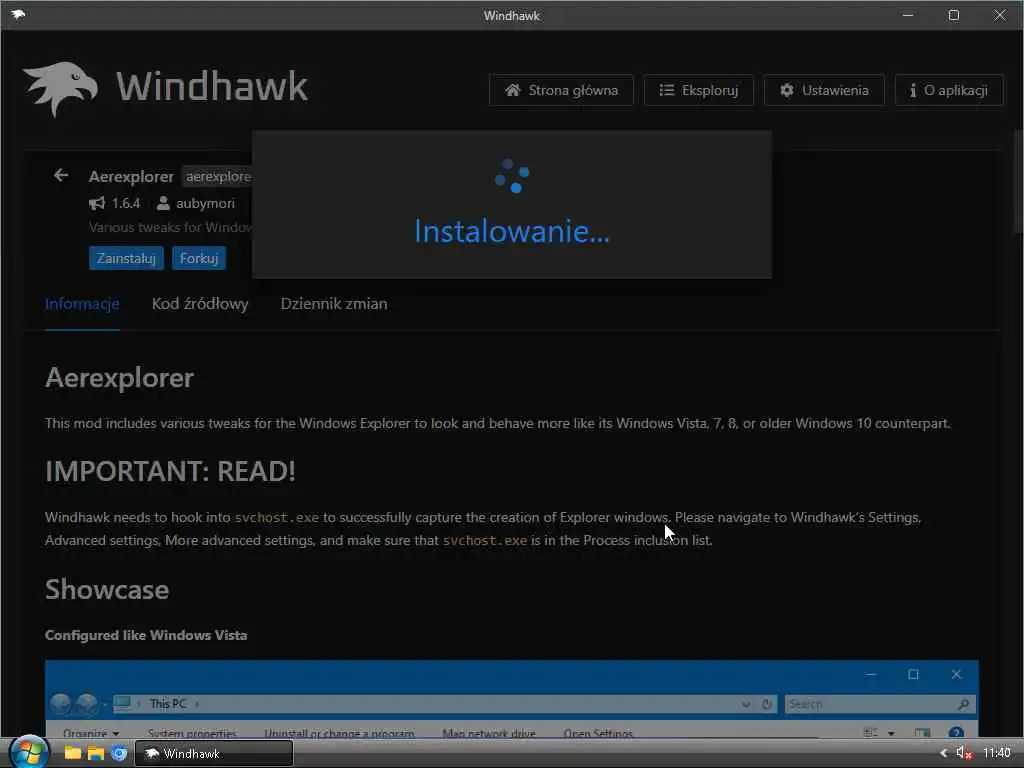Click the back arrow beside Aerexplorer
Image resolution: width=1024 pixels, height=768 pixels.
(61, 175)
